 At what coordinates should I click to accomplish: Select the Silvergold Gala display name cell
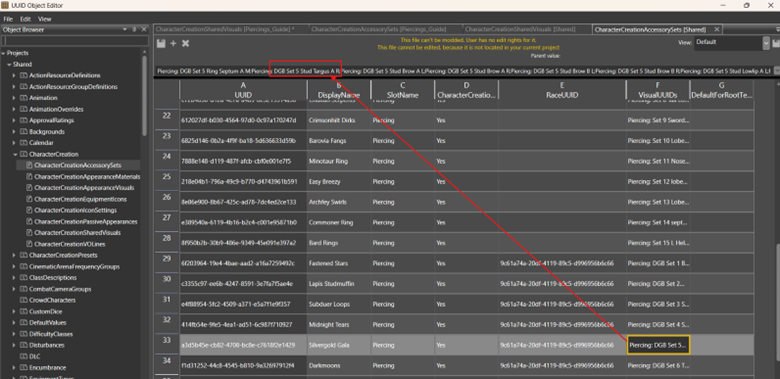(339, 345)
